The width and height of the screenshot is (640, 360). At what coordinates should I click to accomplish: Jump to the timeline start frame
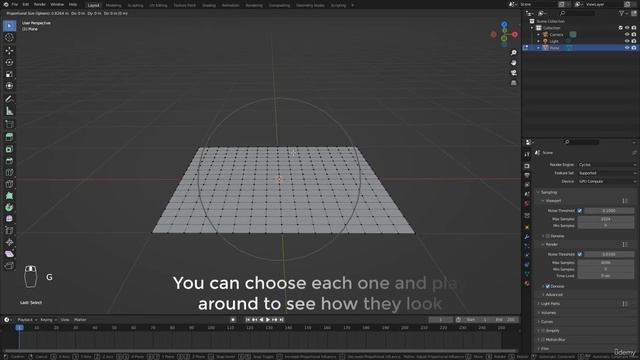[x=248, y=320]
